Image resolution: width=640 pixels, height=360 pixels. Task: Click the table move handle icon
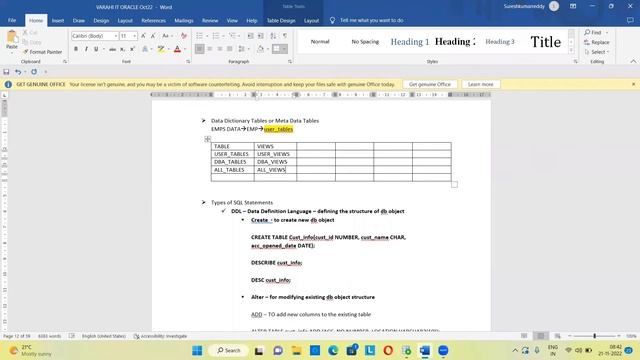tap(207, 139)
